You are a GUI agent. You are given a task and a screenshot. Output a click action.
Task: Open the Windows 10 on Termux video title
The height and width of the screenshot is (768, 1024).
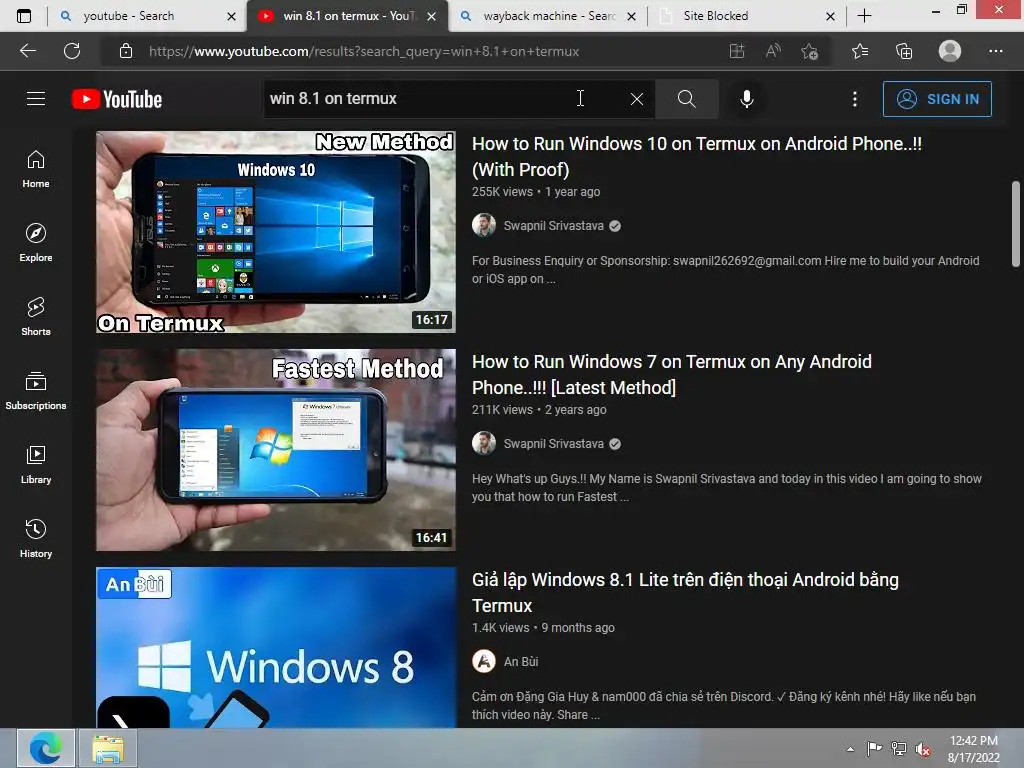[x=697, y=157]
